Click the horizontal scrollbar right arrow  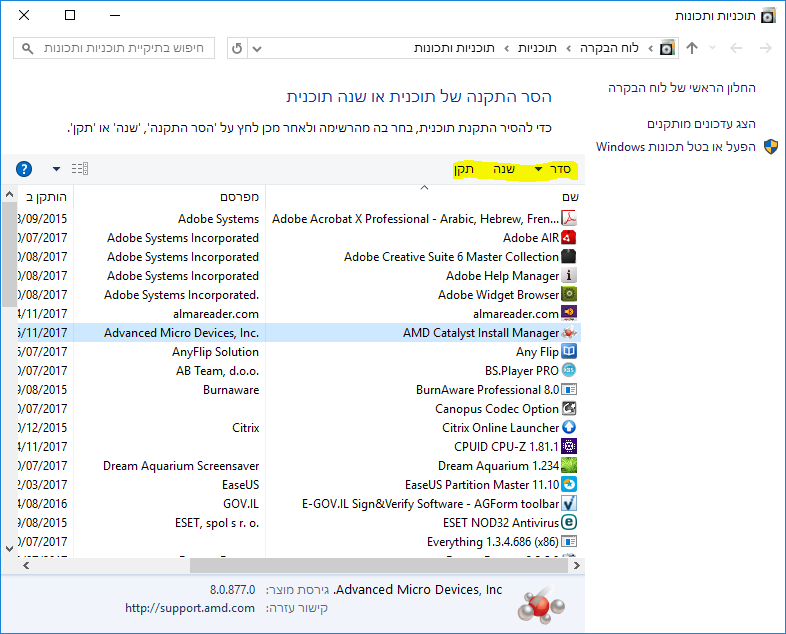[576, 565]
